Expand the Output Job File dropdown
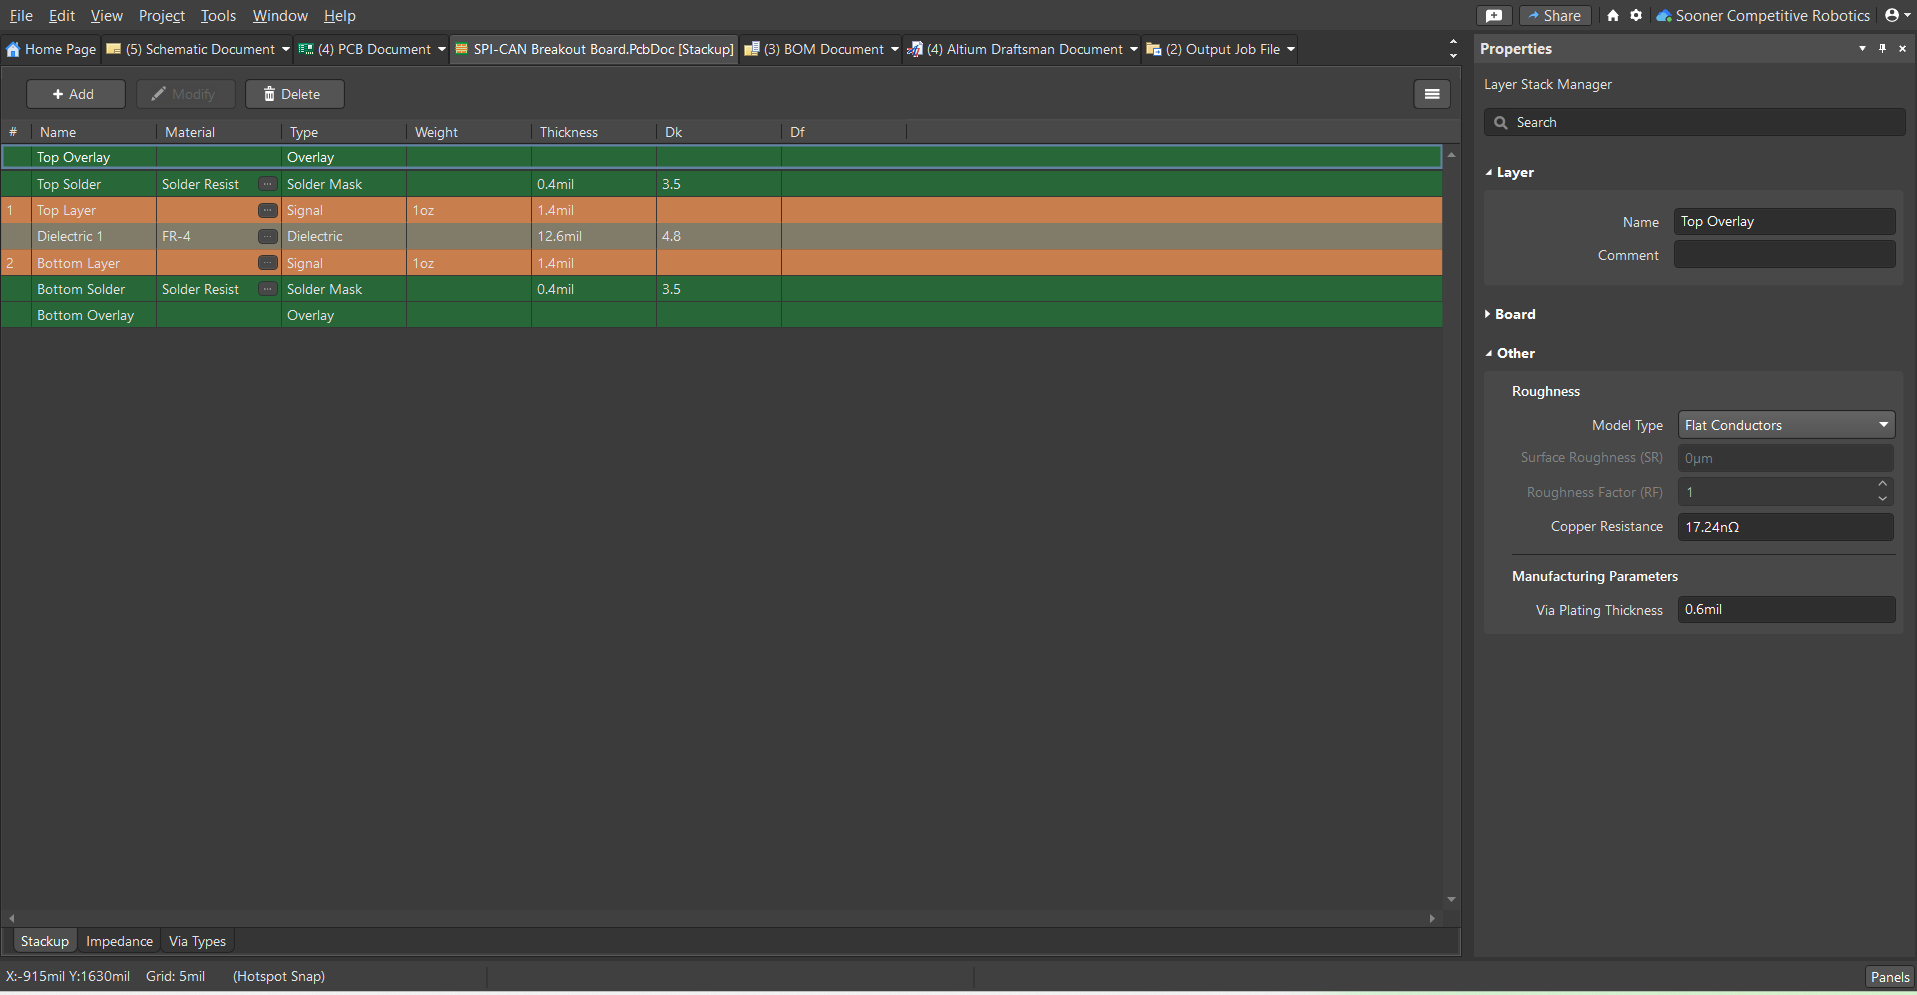This screenshot has height=995, width=1917. pyautogui.click(x=1291, y=49)
